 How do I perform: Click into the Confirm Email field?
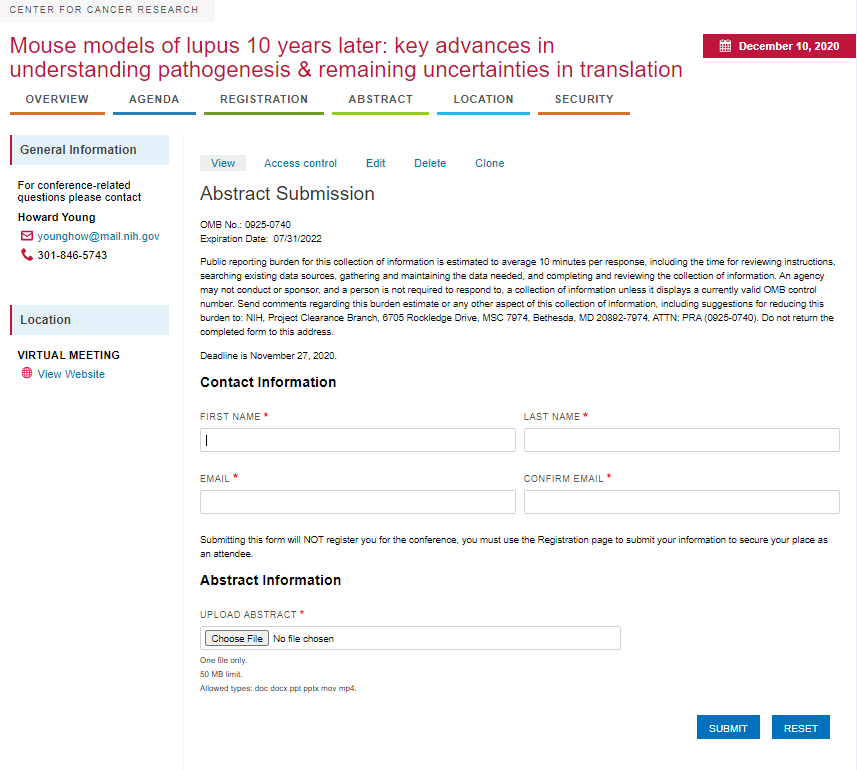click(681, 502)
